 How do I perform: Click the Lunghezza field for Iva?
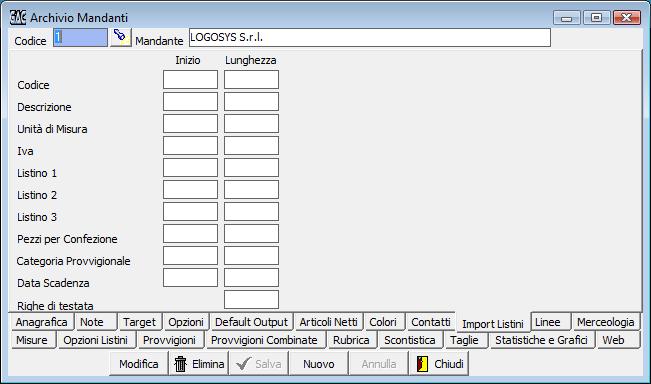[252, 145]
